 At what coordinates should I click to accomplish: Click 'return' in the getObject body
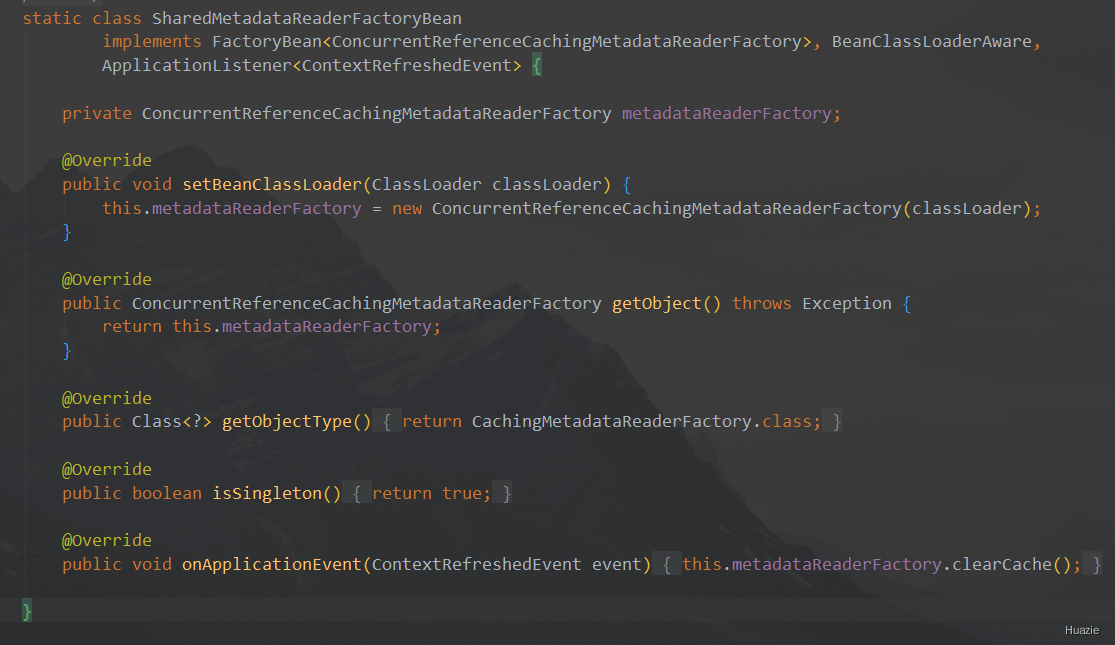tap(132, 326)
